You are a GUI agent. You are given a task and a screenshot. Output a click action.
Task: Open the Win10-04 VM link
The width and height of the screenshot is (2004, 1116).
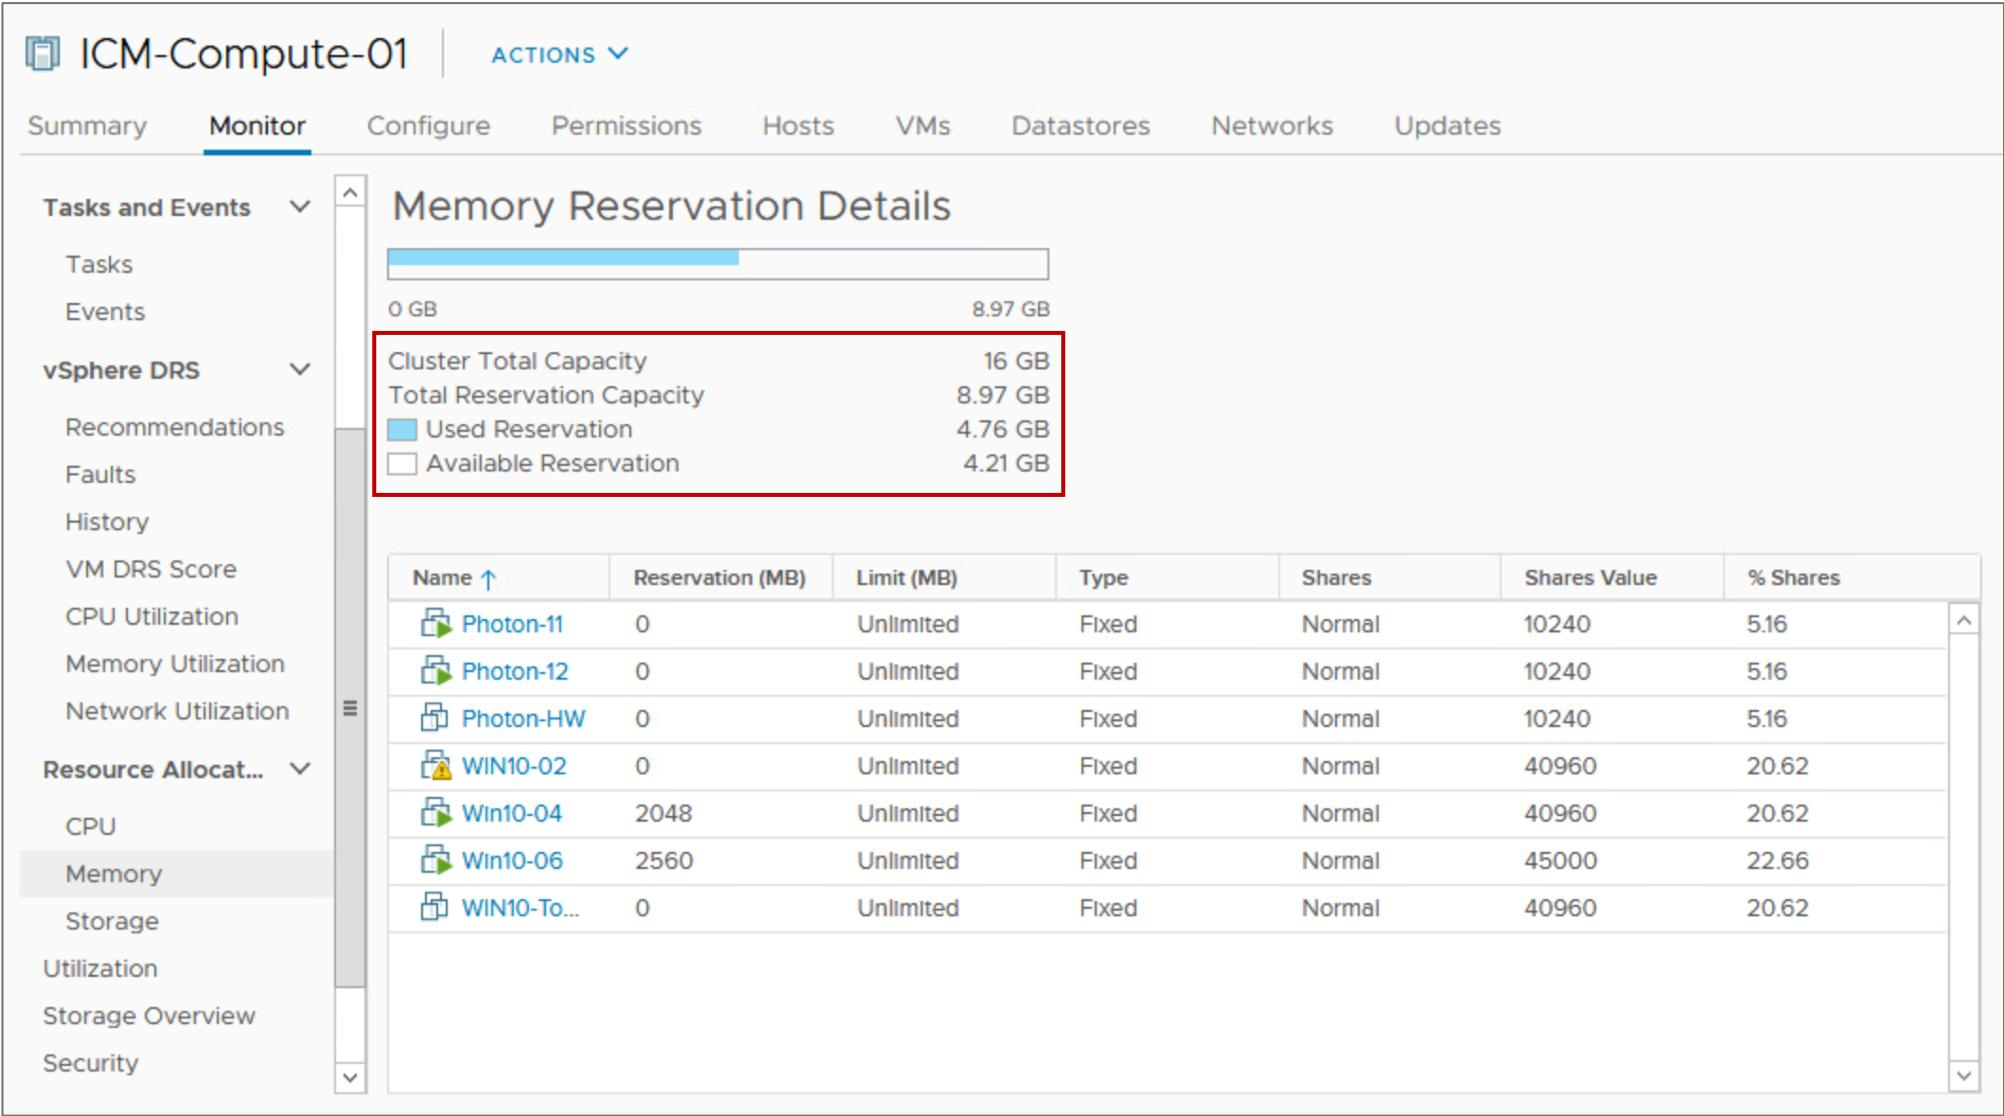(x=511, y=813)
